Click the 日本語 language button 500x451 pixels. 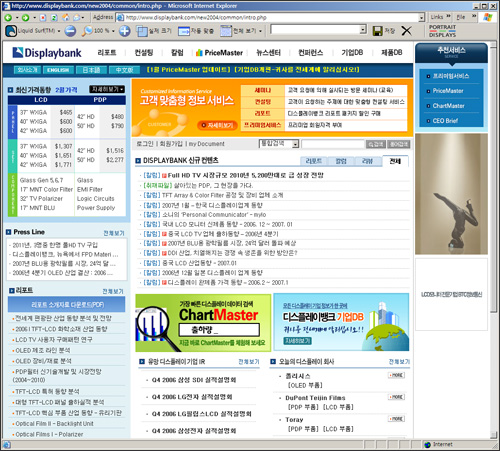(91, 70)
